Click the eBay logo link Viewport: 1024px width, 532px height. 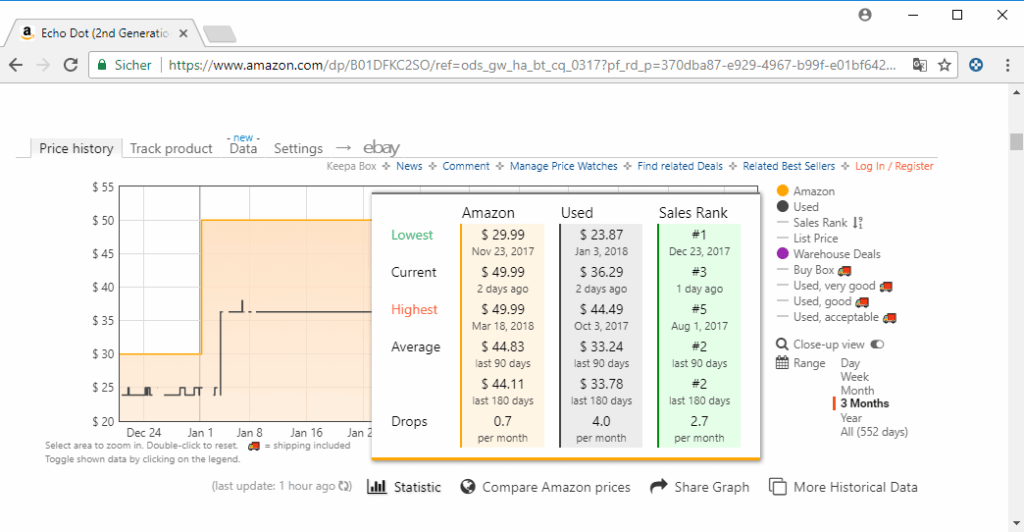(381, 148)
